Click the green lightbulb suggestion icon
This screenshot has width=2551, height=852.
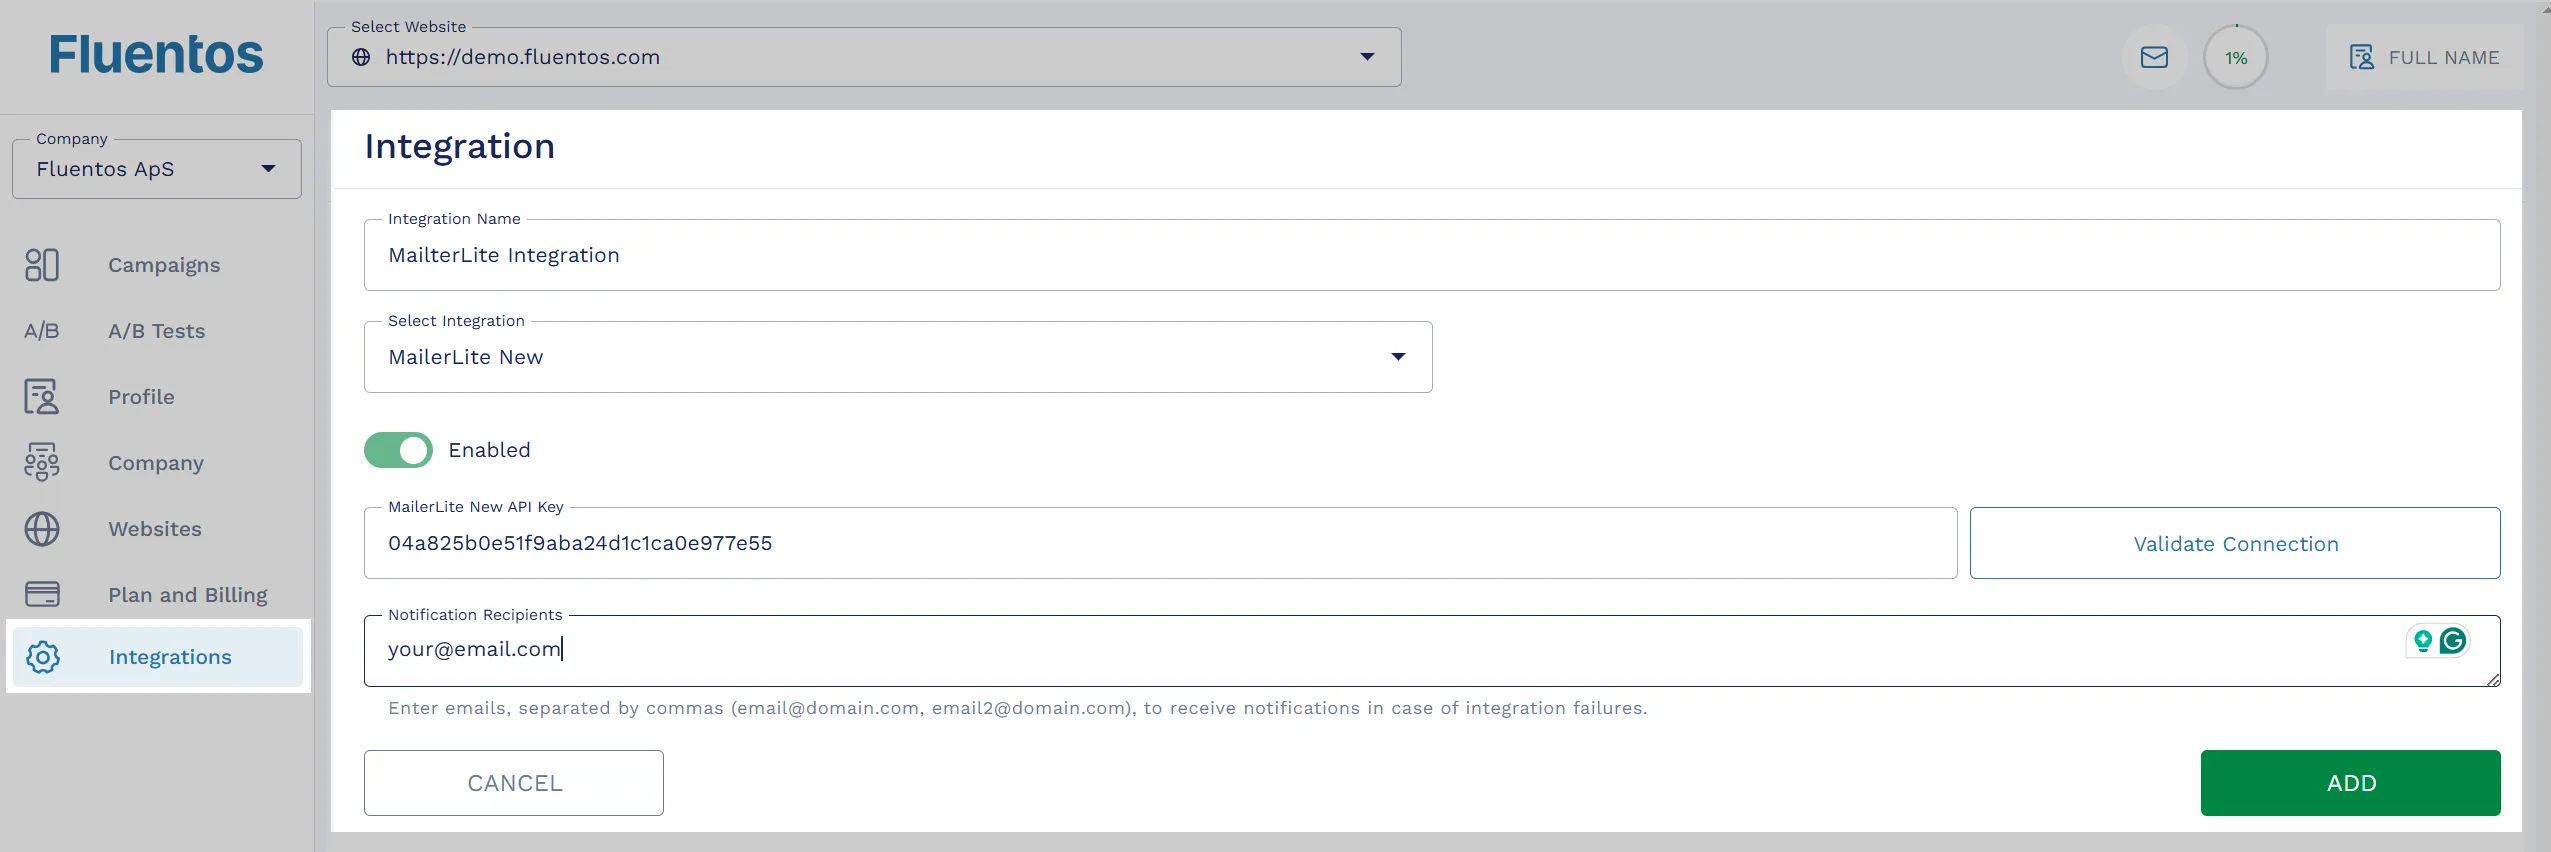click(x=2422, y=640)
